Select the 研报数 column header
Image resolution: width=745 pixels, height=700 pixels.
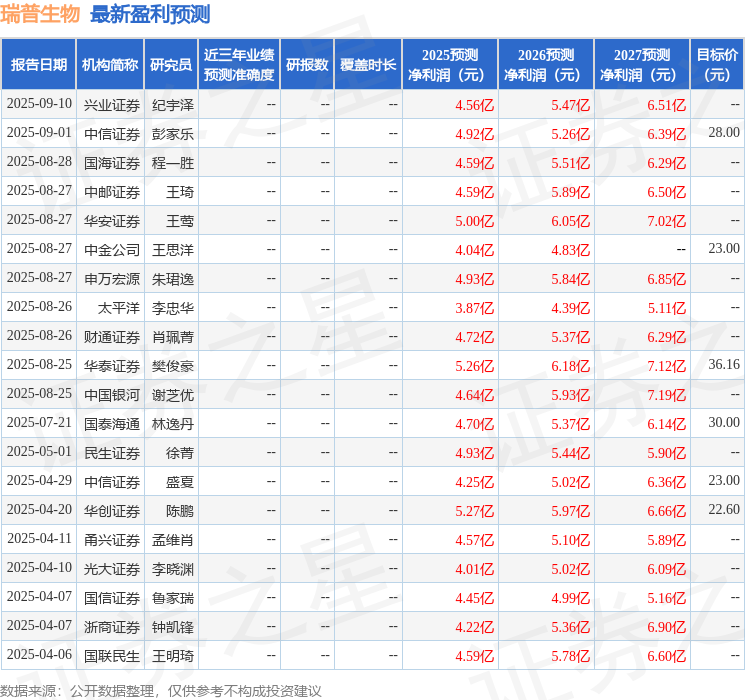pos(307,65)
